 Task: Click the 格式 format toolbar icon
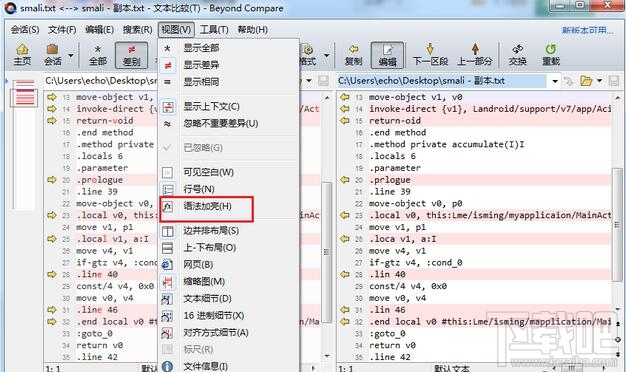(x=308, y=55)
